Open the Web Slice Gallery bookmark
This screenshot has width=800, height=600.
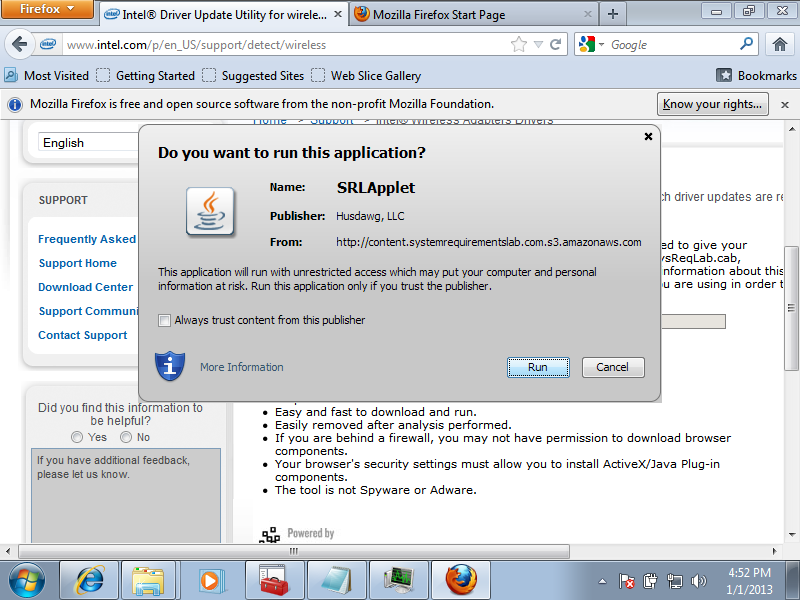click(366, 76)
